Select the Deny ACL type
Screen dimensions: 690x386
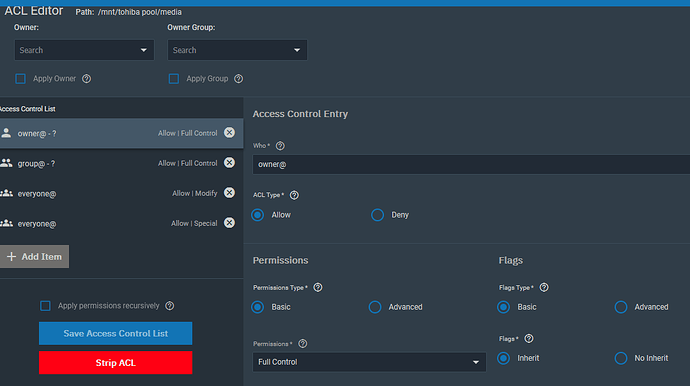[x=378, y=215]
